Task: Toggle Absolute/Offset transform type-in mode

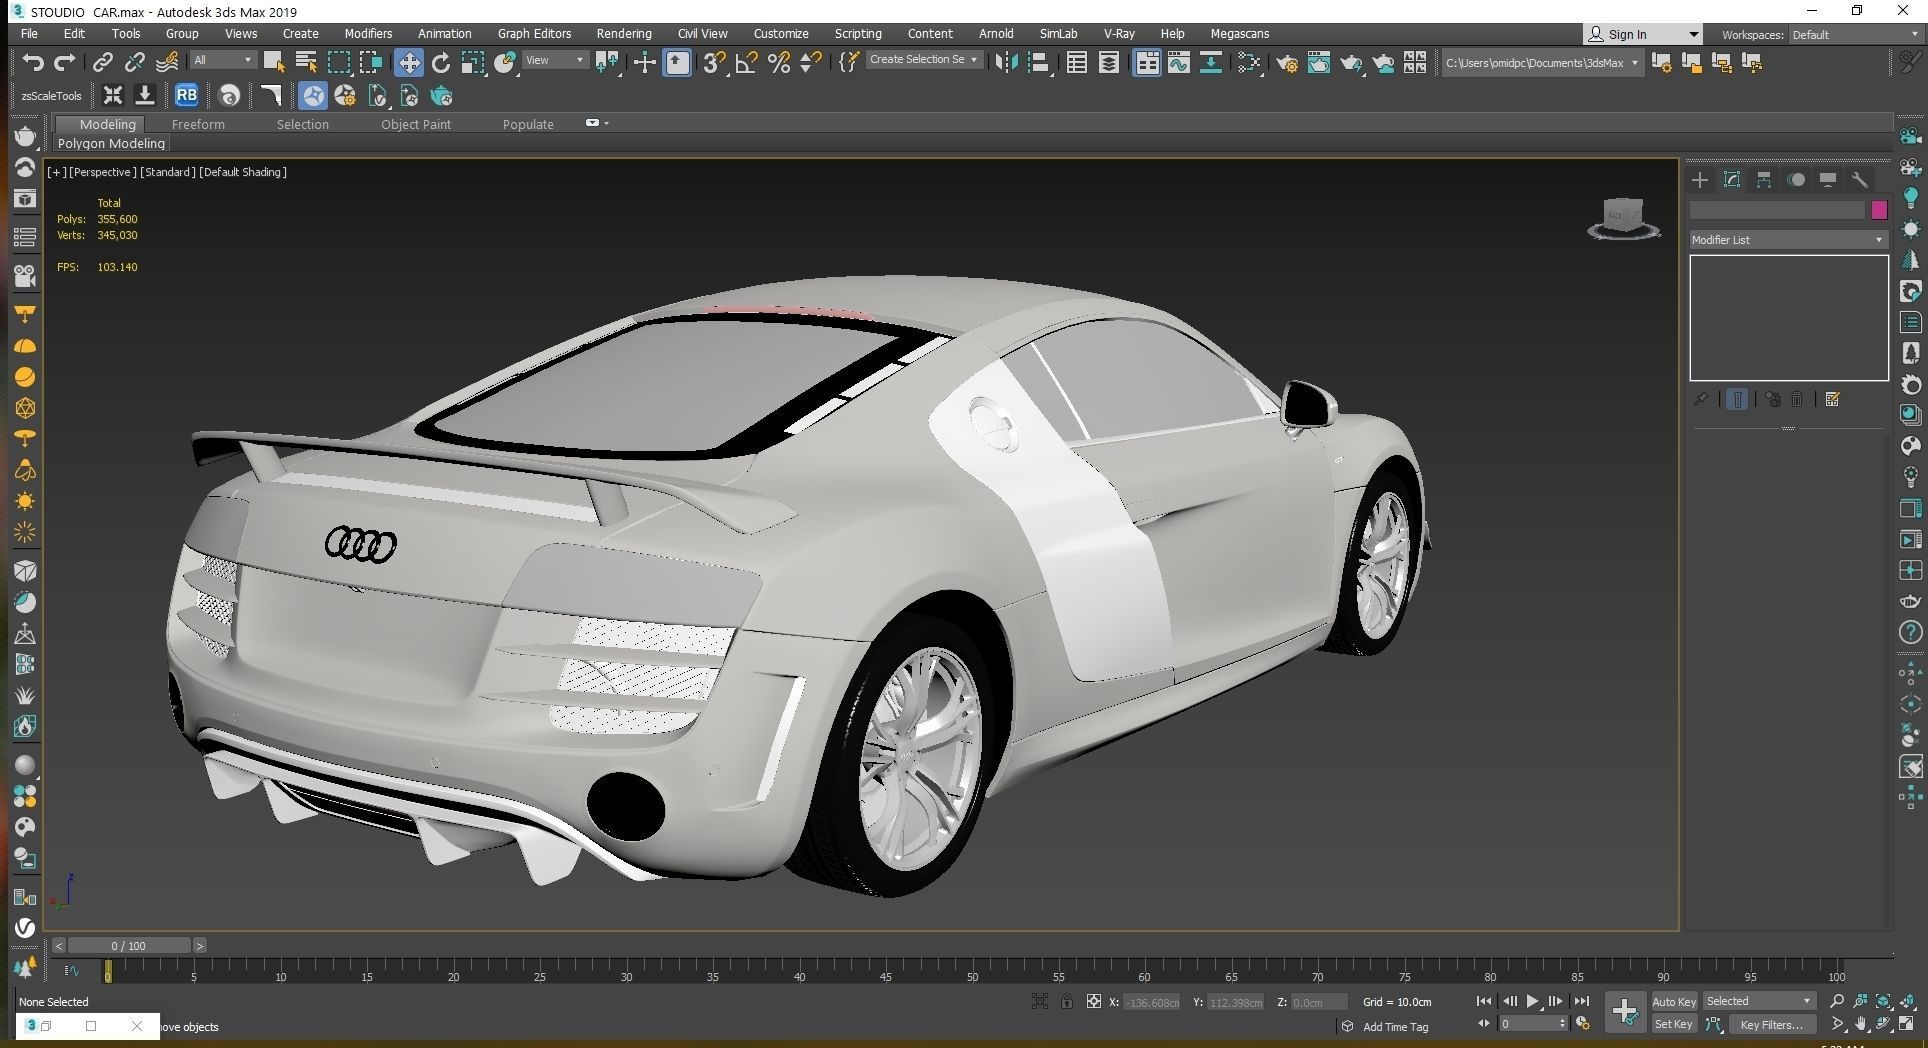Action: point(1093,1001)
